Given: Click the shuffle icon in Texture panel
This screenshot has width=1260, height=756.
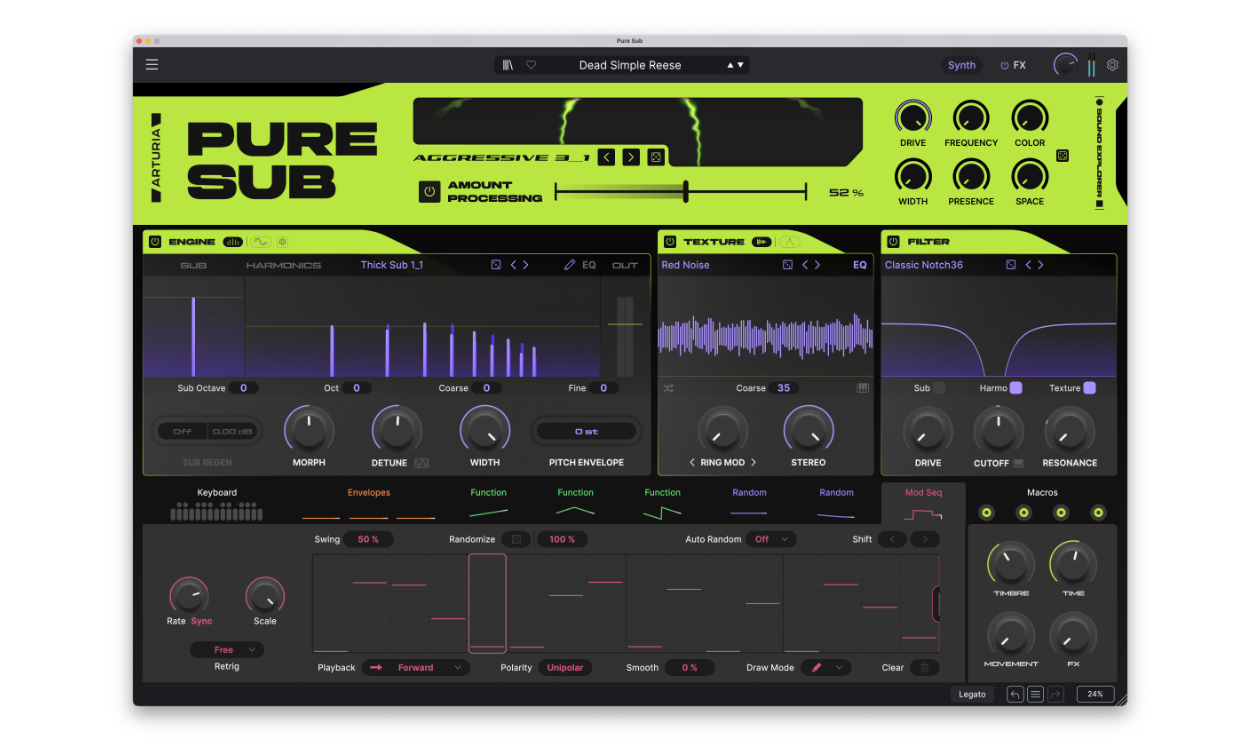Looking at the screenshot, I should coord(668,388).
